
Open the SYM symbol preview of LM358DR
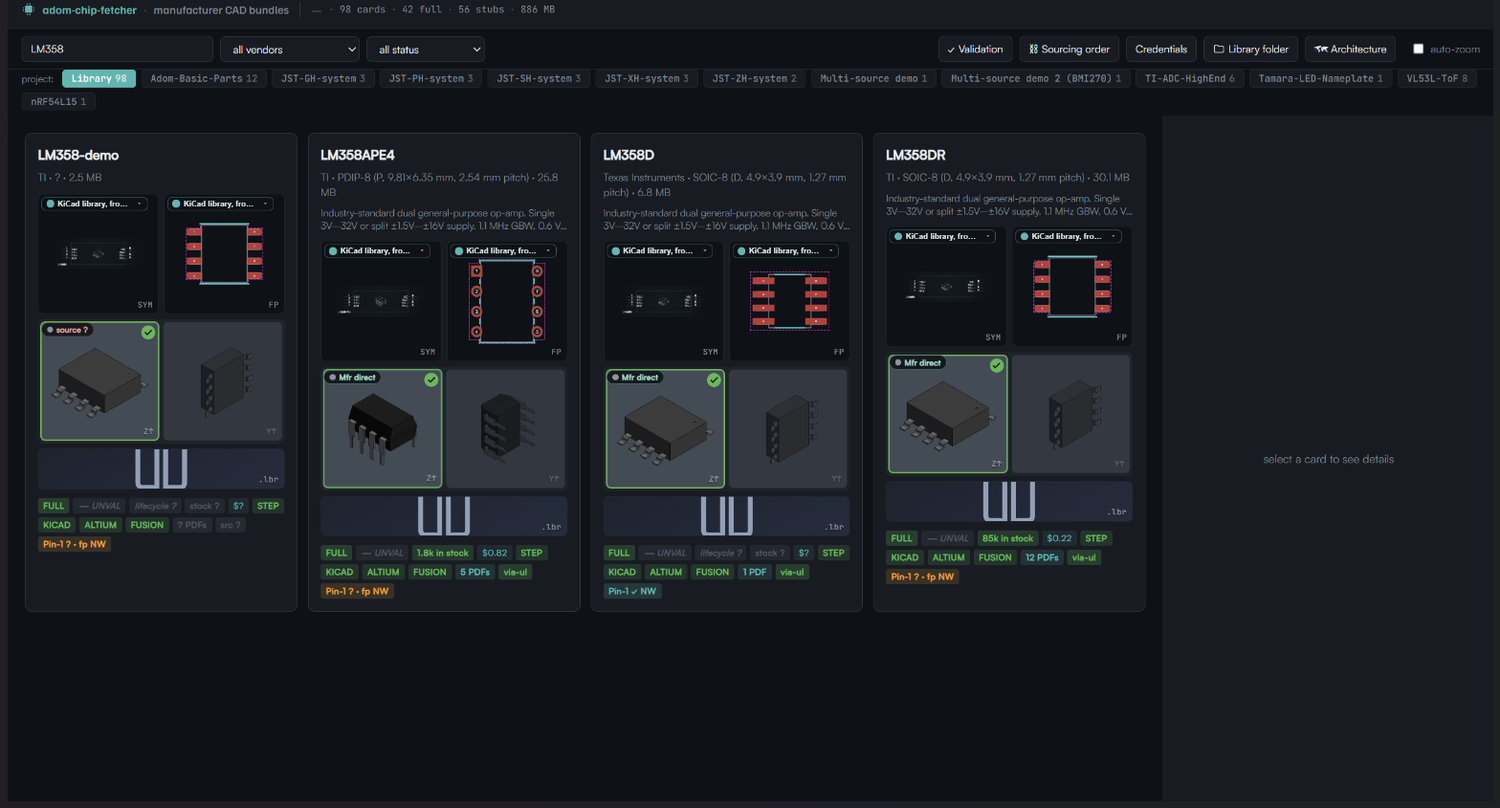947,287
